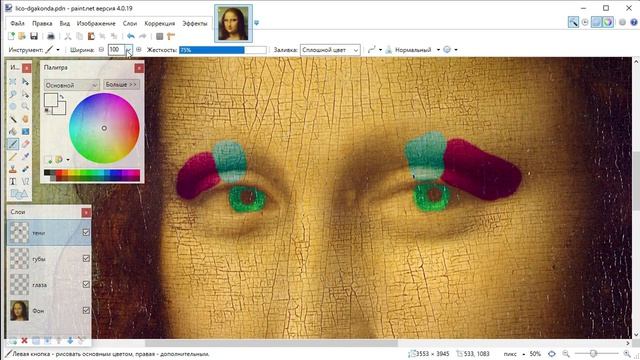Select the Recolor tool

[x=25, y=169]
